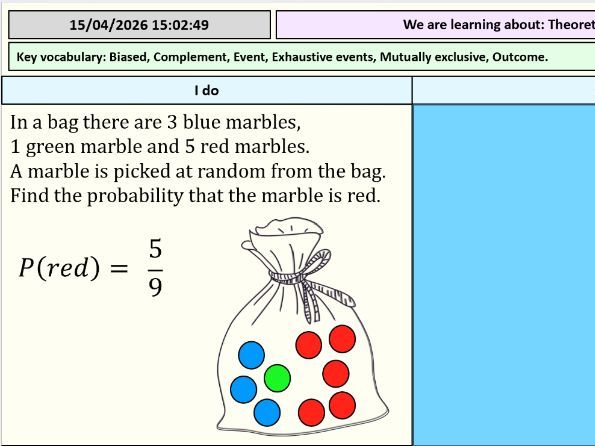
Task: Click 'A marble is picked at random from the bag.'
Action: tap(198, 171)
